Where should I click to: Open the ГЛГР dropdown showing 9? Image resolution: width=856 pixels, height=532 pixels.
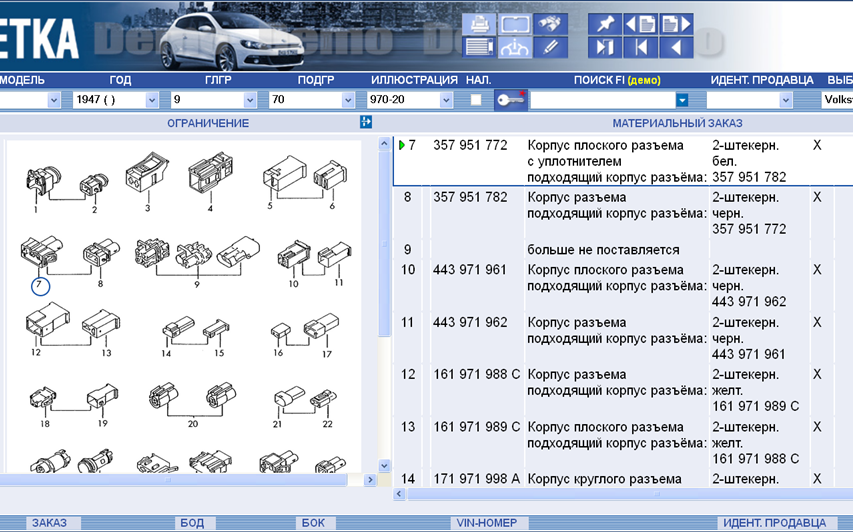pyautogui.click(x=249, y=100)
